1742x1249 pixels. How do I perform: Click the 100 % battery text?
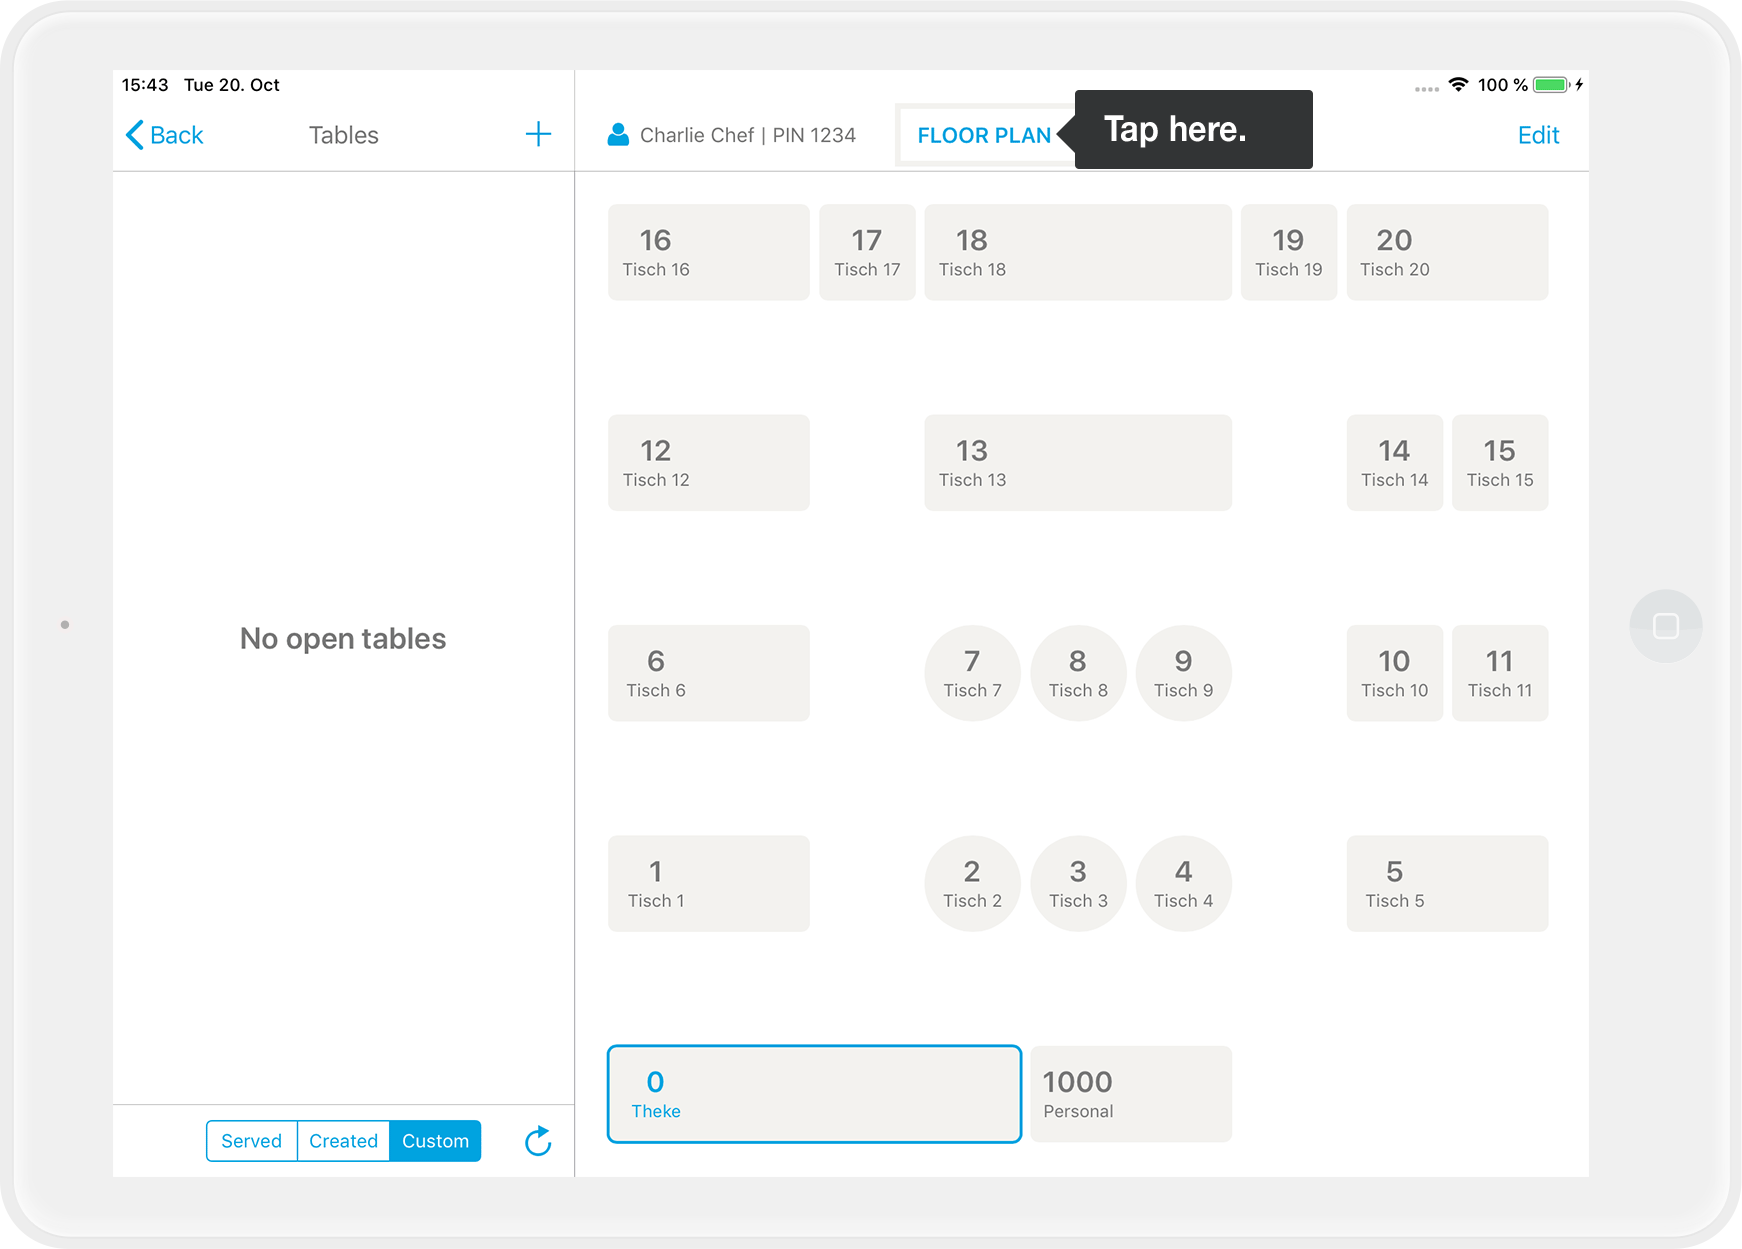pos(1502,85)
